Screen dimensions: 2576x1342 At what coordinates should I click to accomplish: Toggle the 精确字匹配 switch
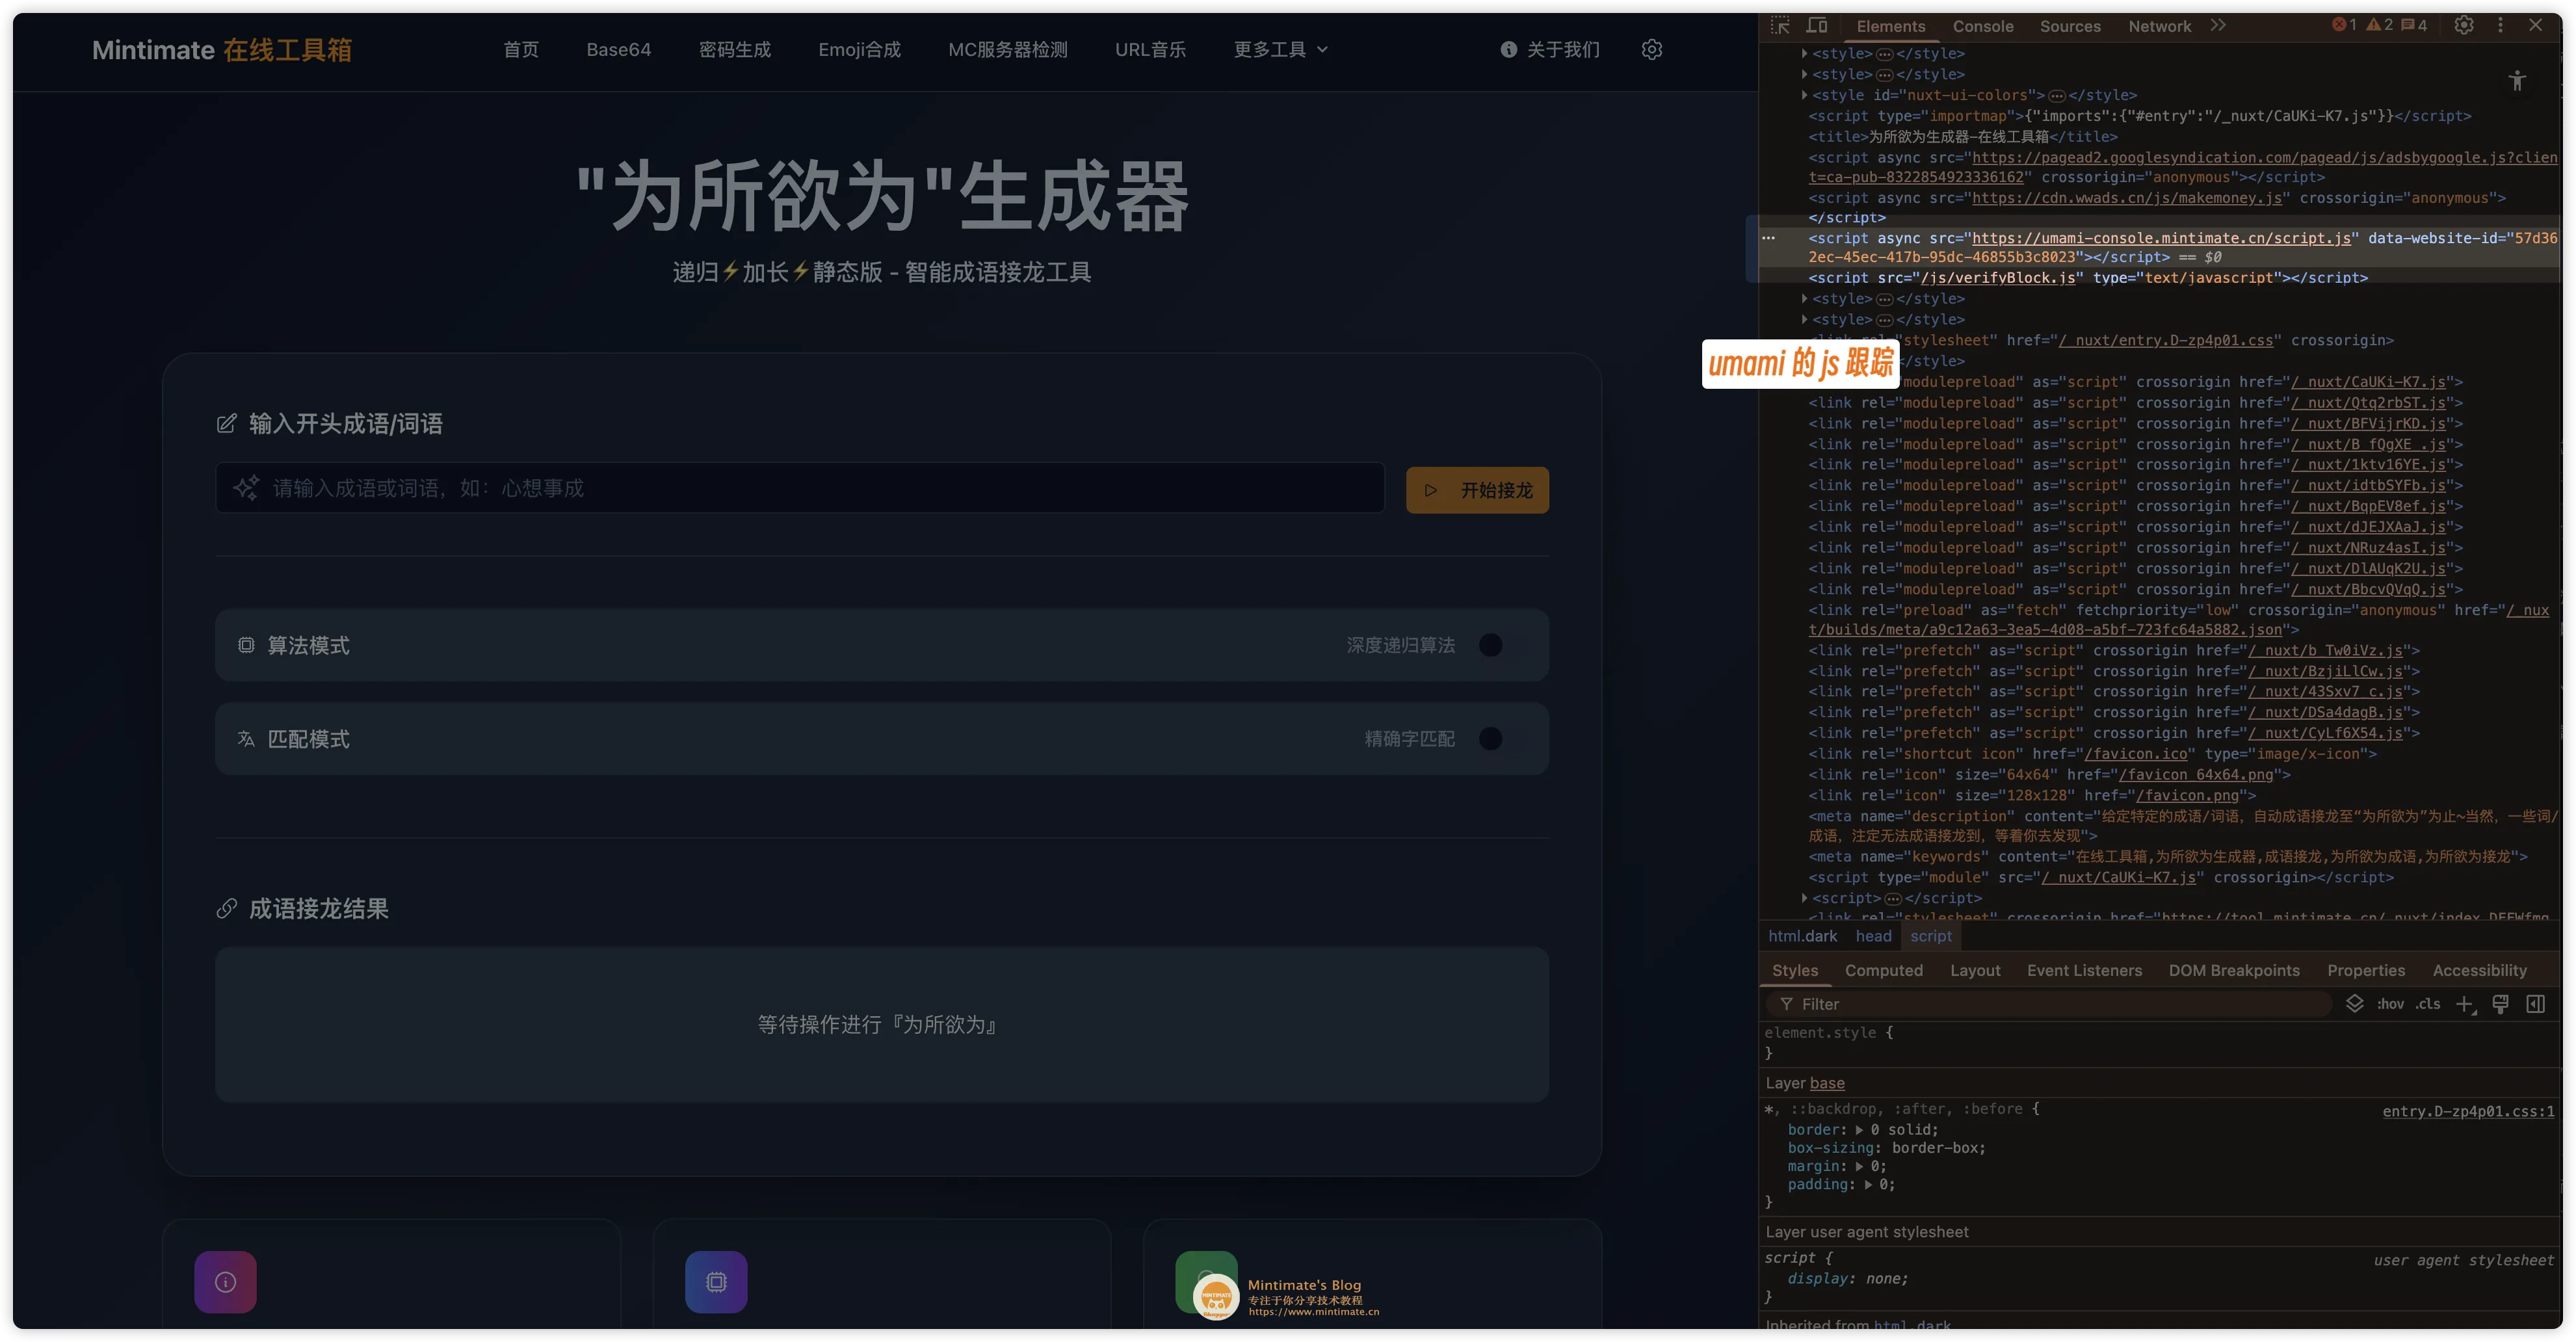click(x=1491, y=739)
